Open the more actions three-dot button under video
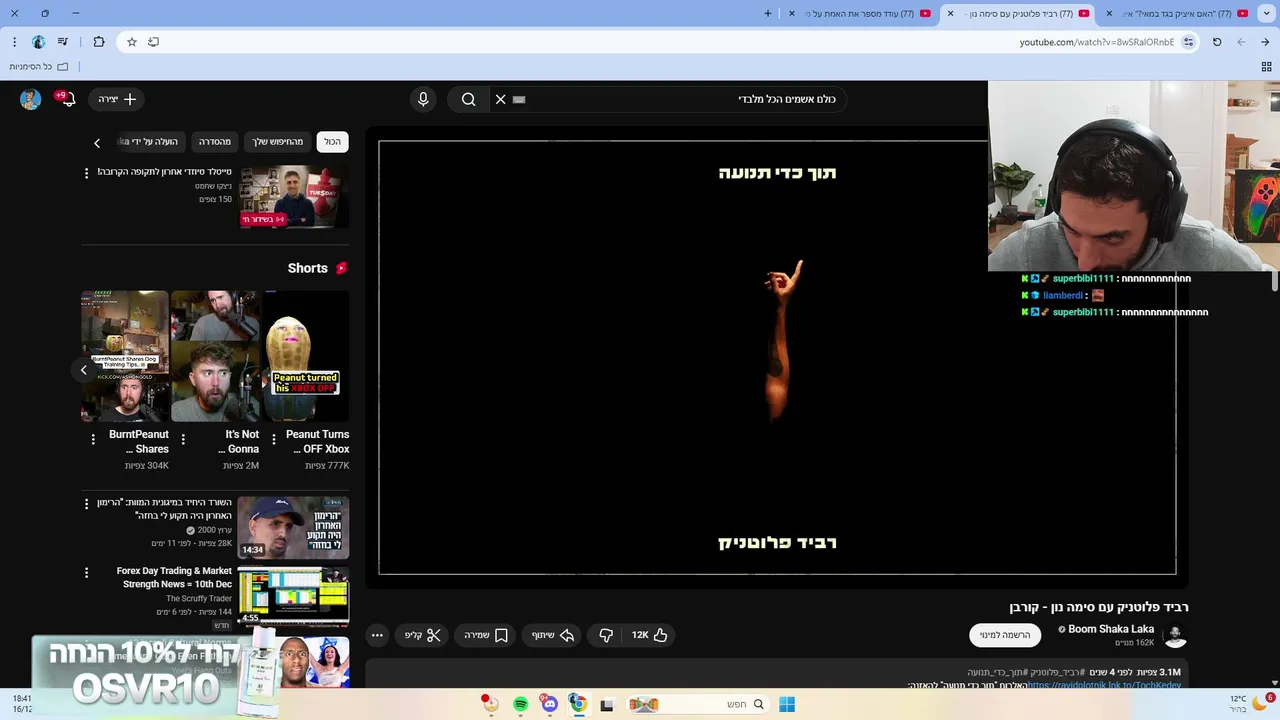 [x=377, y=635]
